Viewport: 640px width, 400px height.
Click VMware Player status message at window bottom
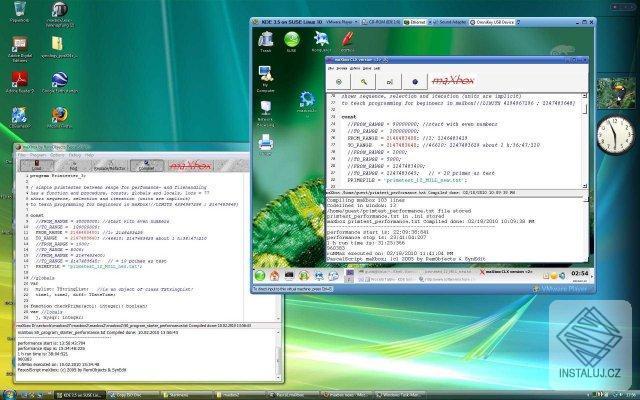[292, 289]
